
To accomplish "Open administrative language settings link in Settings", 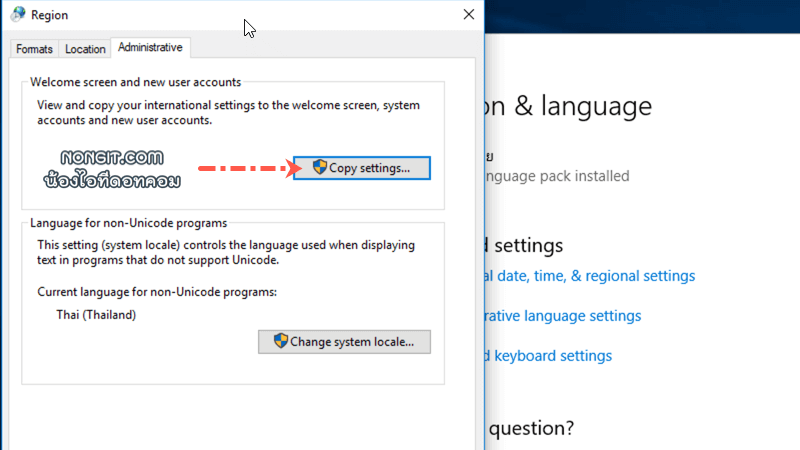I will 563,316.
